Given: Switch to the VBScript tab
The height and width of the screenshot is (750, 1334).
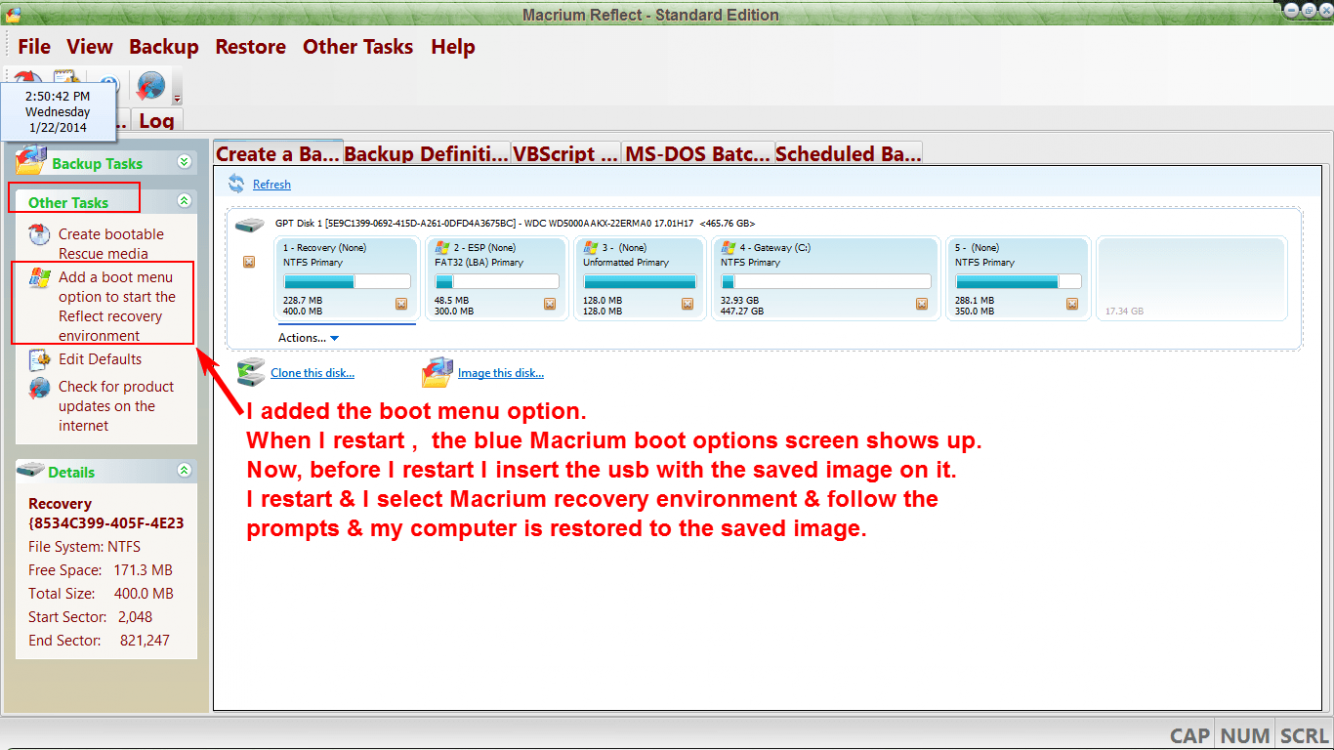Looking at the screenshot, I should click(566, 153).
